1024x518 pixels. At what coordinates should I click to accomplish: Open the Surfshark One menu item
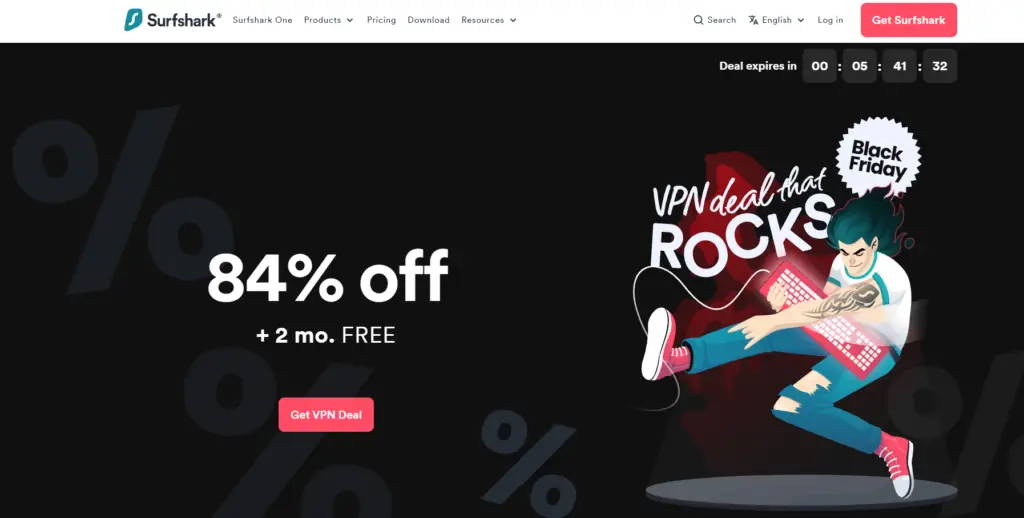[x=263, y=20]
